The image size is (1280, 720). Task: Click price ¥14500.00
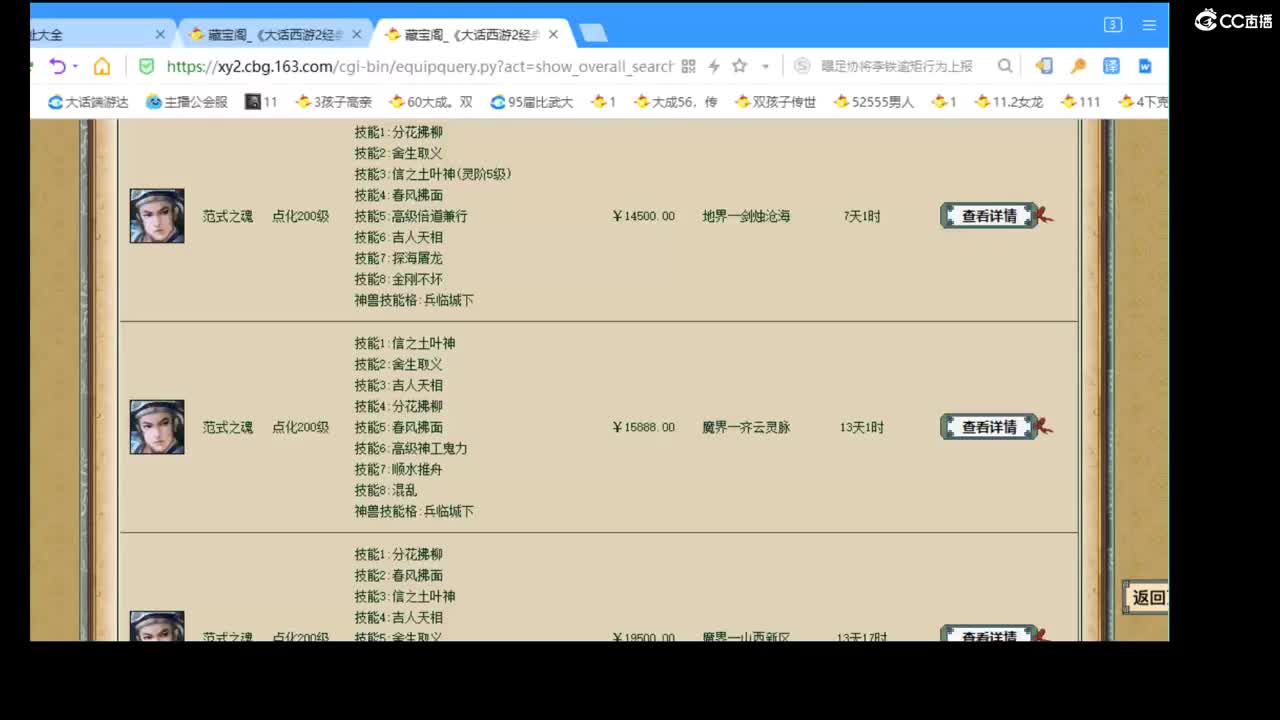click(644, 216)
